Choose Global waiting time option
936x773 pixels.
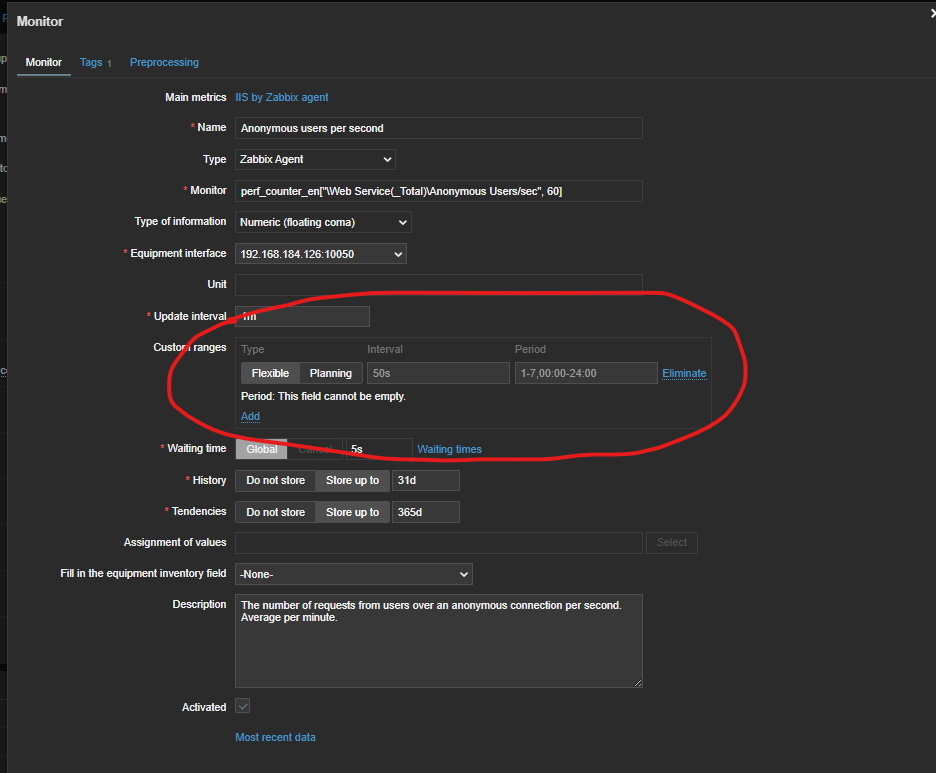[x=262, y=449]
